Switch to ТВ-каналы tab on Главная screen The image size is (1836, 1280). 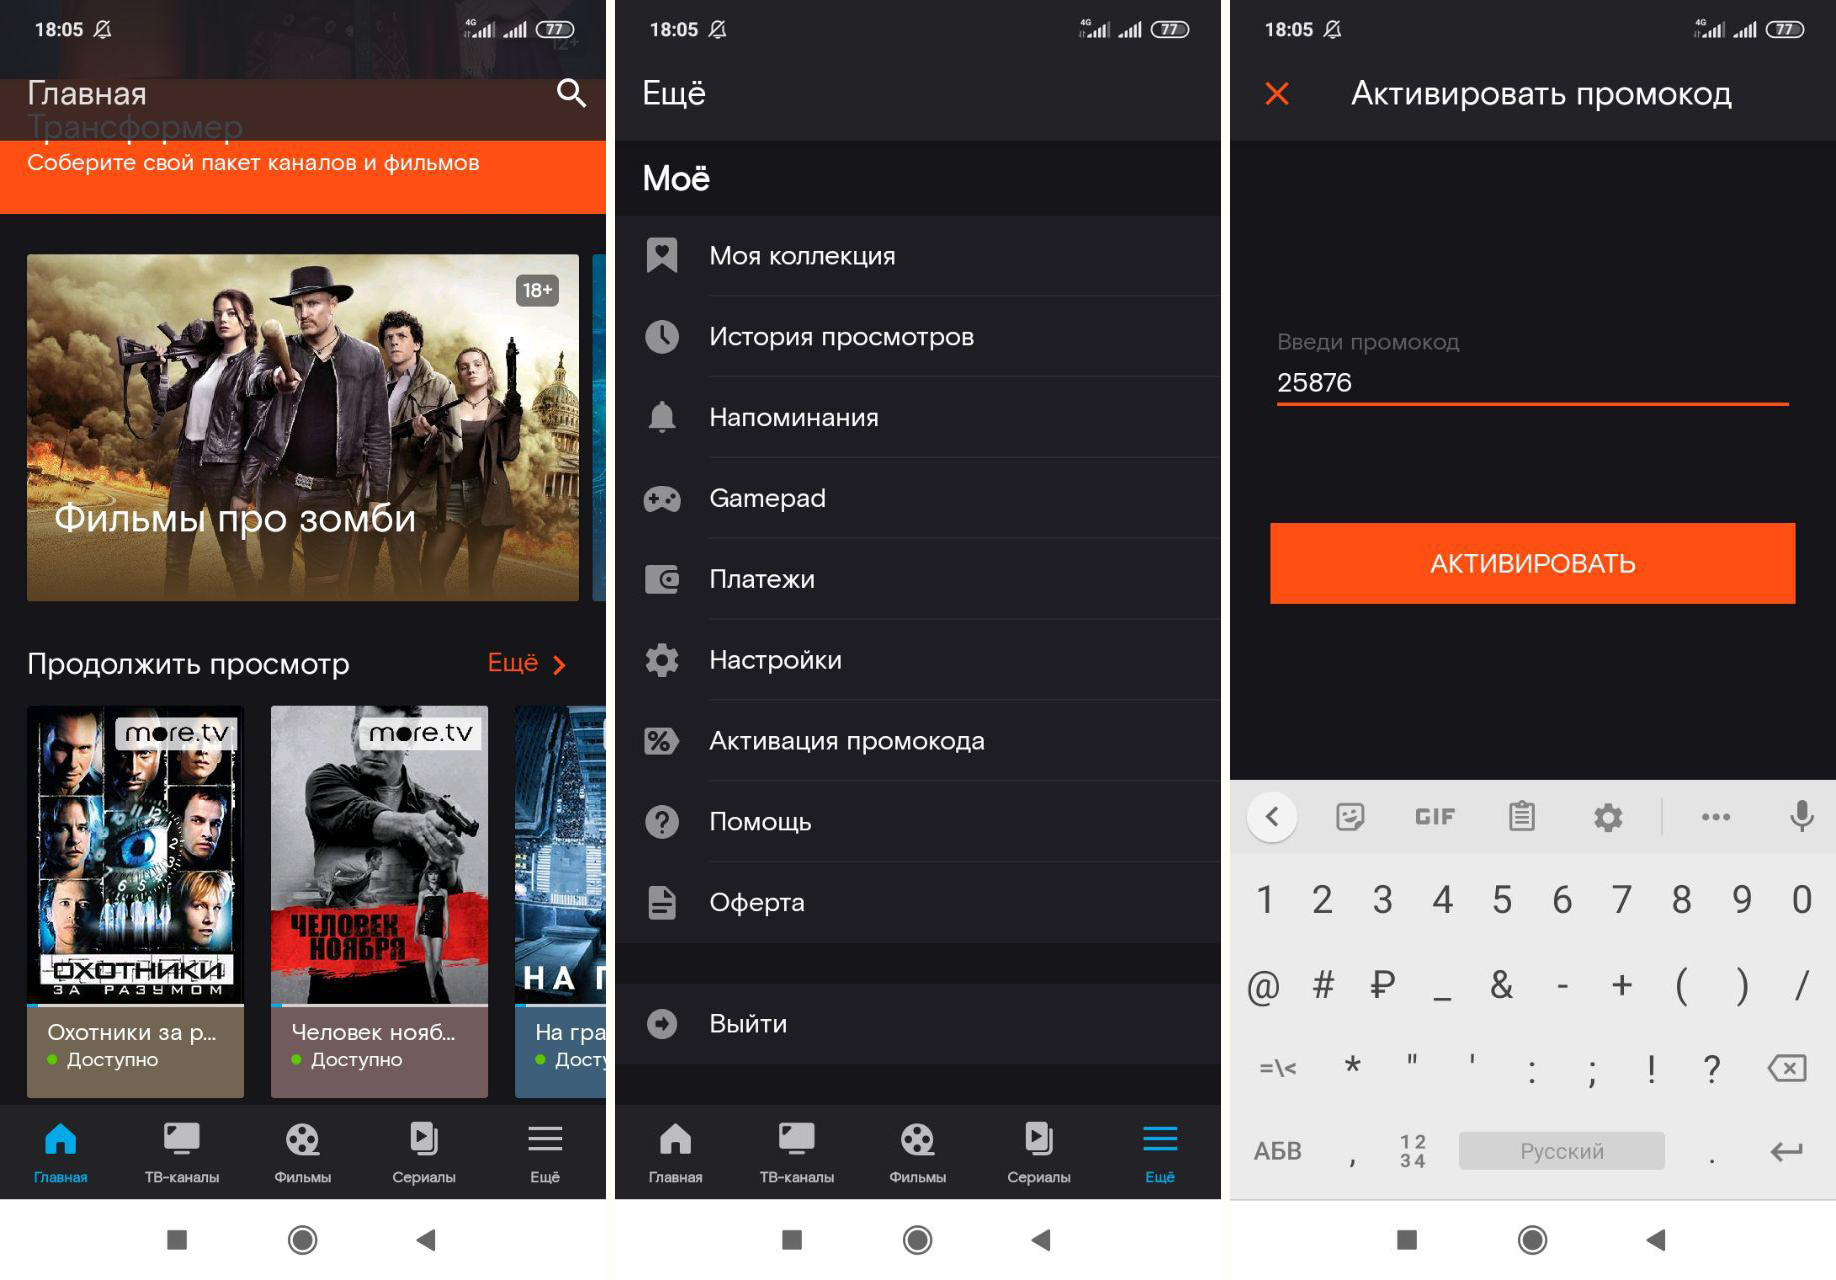click(x=182, y=1153)
